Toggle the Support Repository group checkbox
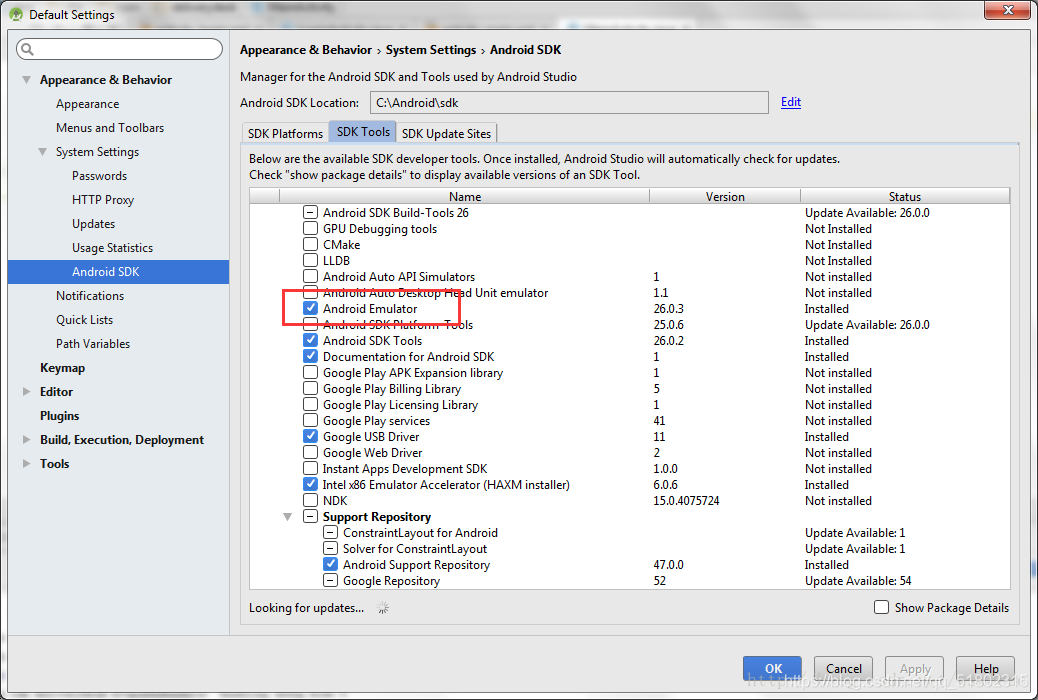The height and width of the screenshot is (700, 1038). click(310, 517)
